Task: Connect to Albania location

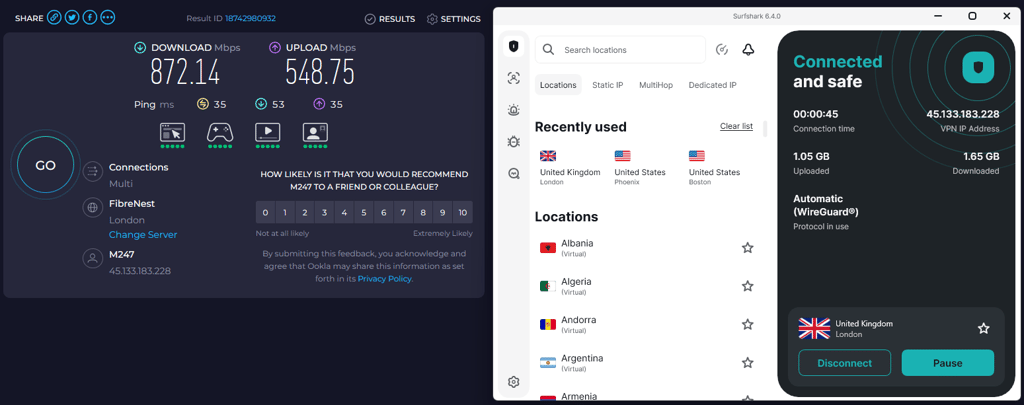Action: [647, 248]
